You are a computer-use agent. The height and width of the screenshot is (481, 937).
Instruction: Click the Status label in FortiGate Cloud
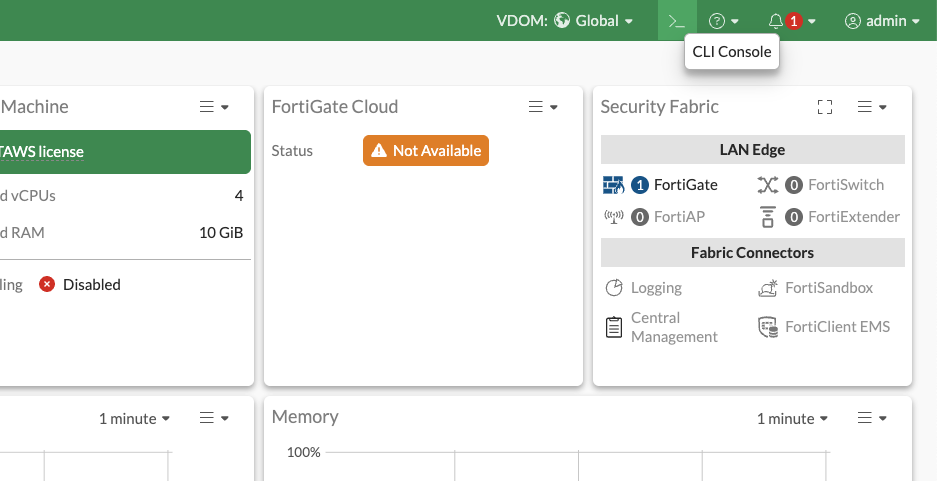(x=292, y=151)
